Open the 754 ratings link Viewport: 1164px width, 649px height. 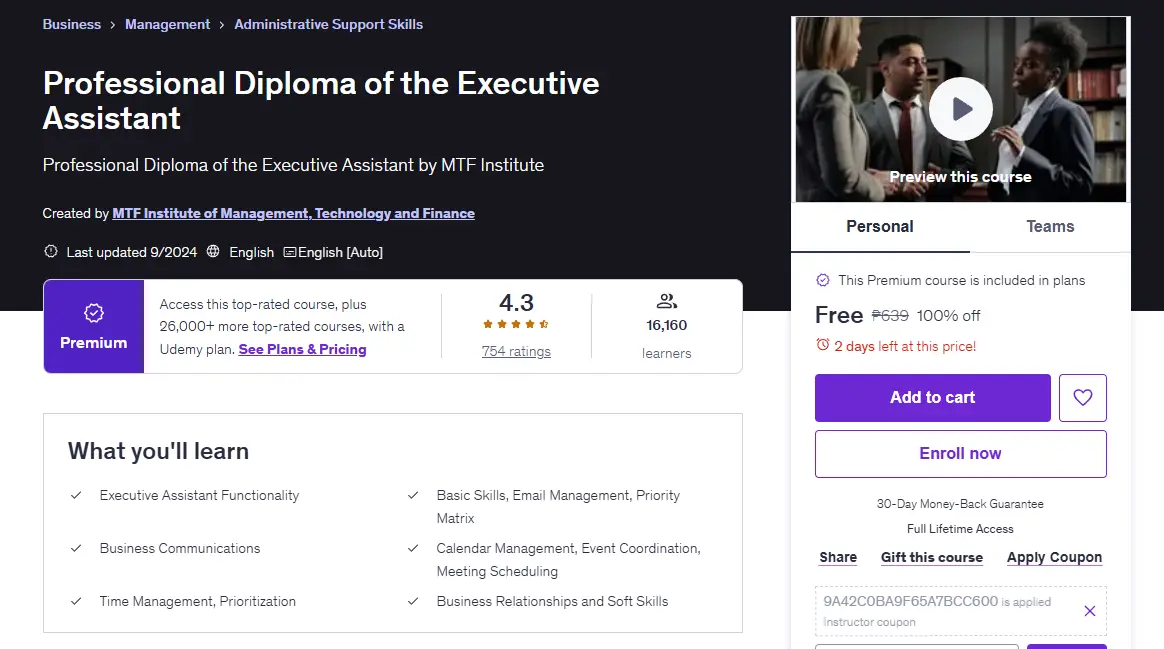516,351
